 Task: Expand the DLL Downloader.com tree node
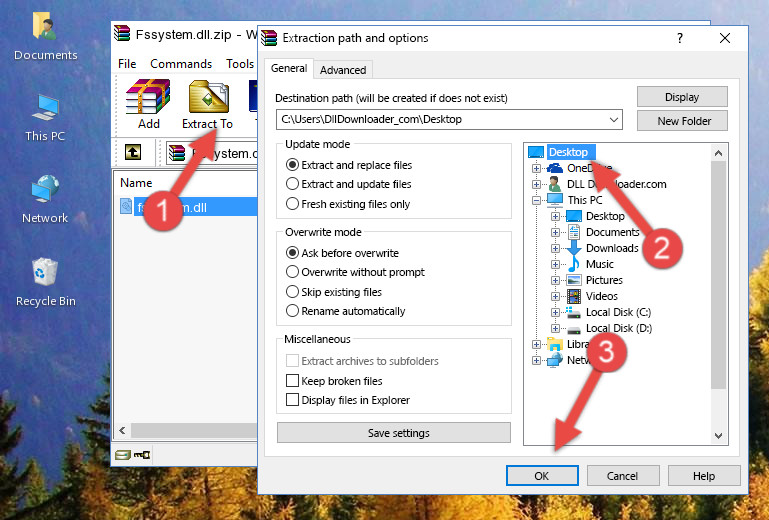click(x=536, y=184)
